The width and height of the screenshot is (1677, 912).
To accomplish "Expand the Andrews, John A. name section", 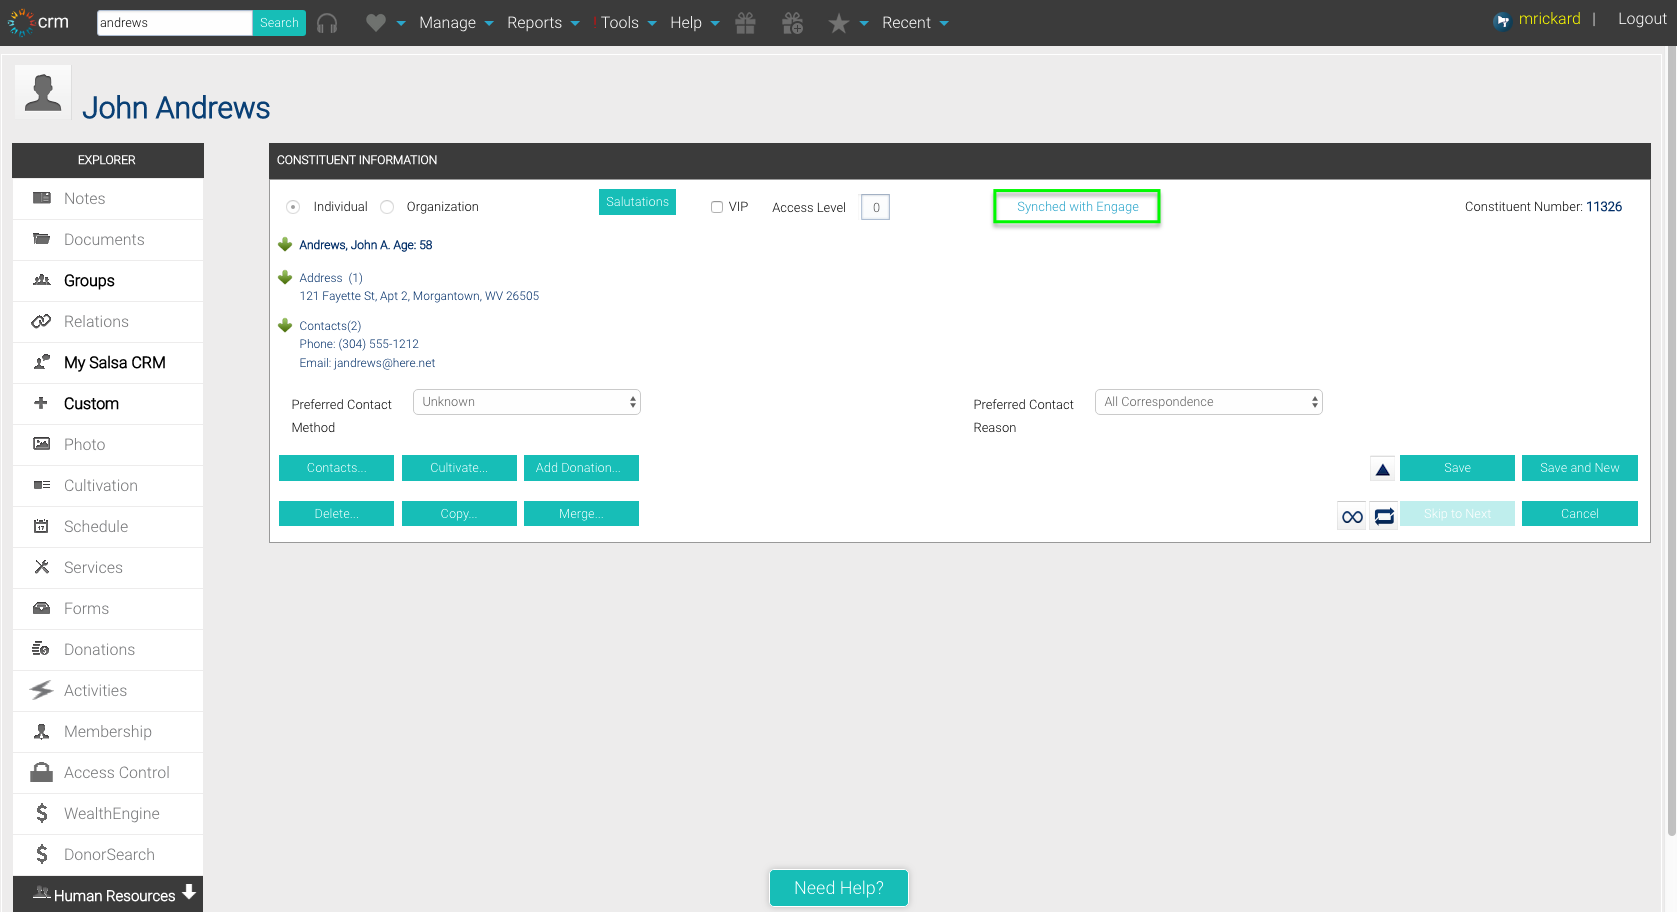I will pos(285,244).
